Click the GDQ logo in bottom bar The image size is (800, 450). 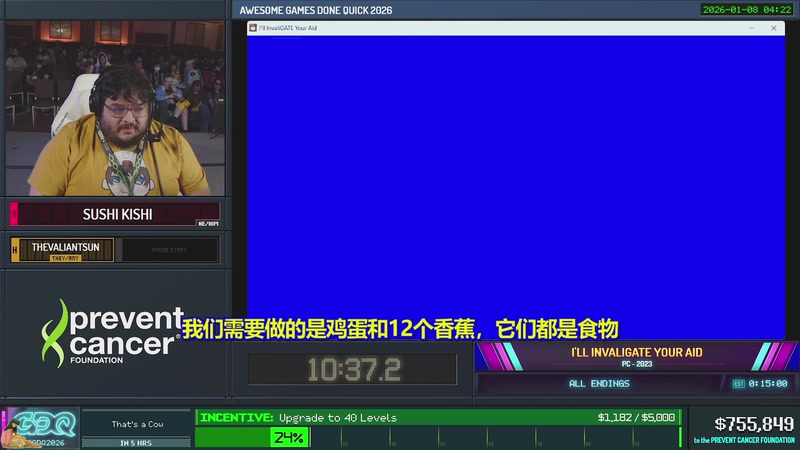(x=40, y=428)
